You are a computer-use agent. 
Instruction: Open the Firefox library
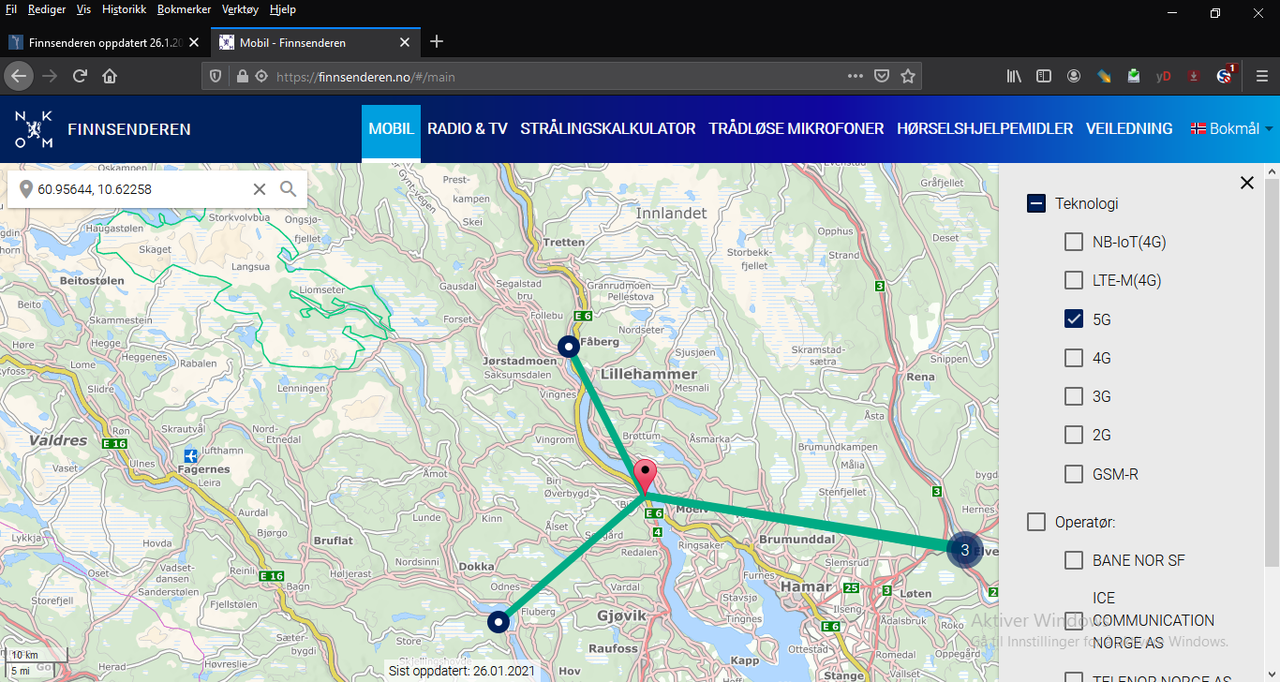click(x=1014, y=76)
